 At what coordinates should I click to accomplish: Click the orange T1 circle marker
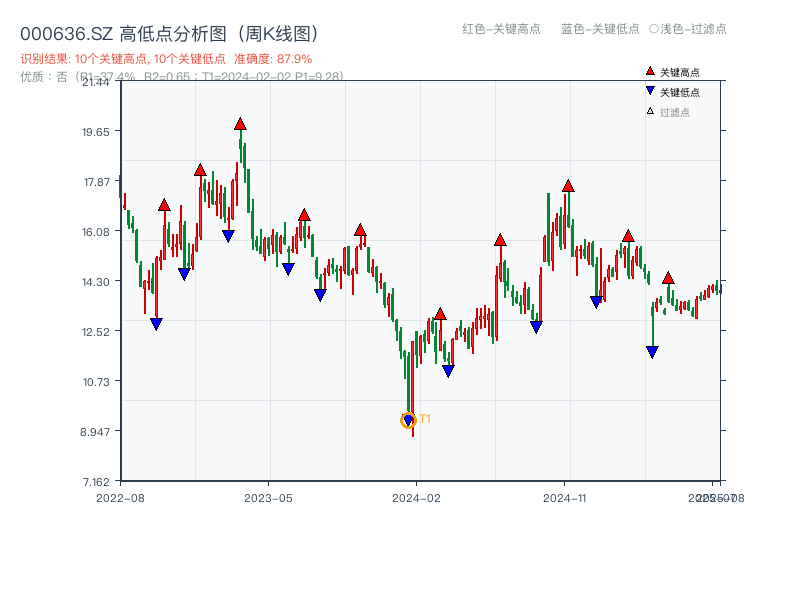pos(408,421)
